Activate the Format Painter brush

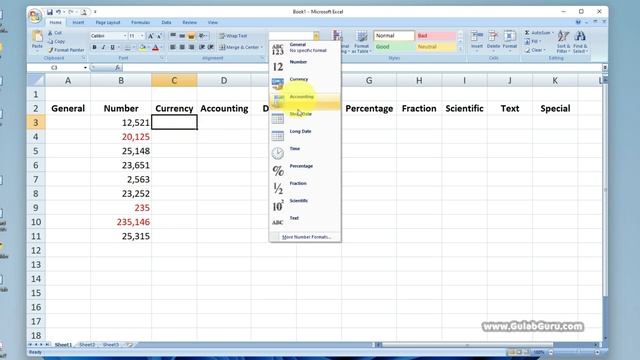tap(66, 50)
